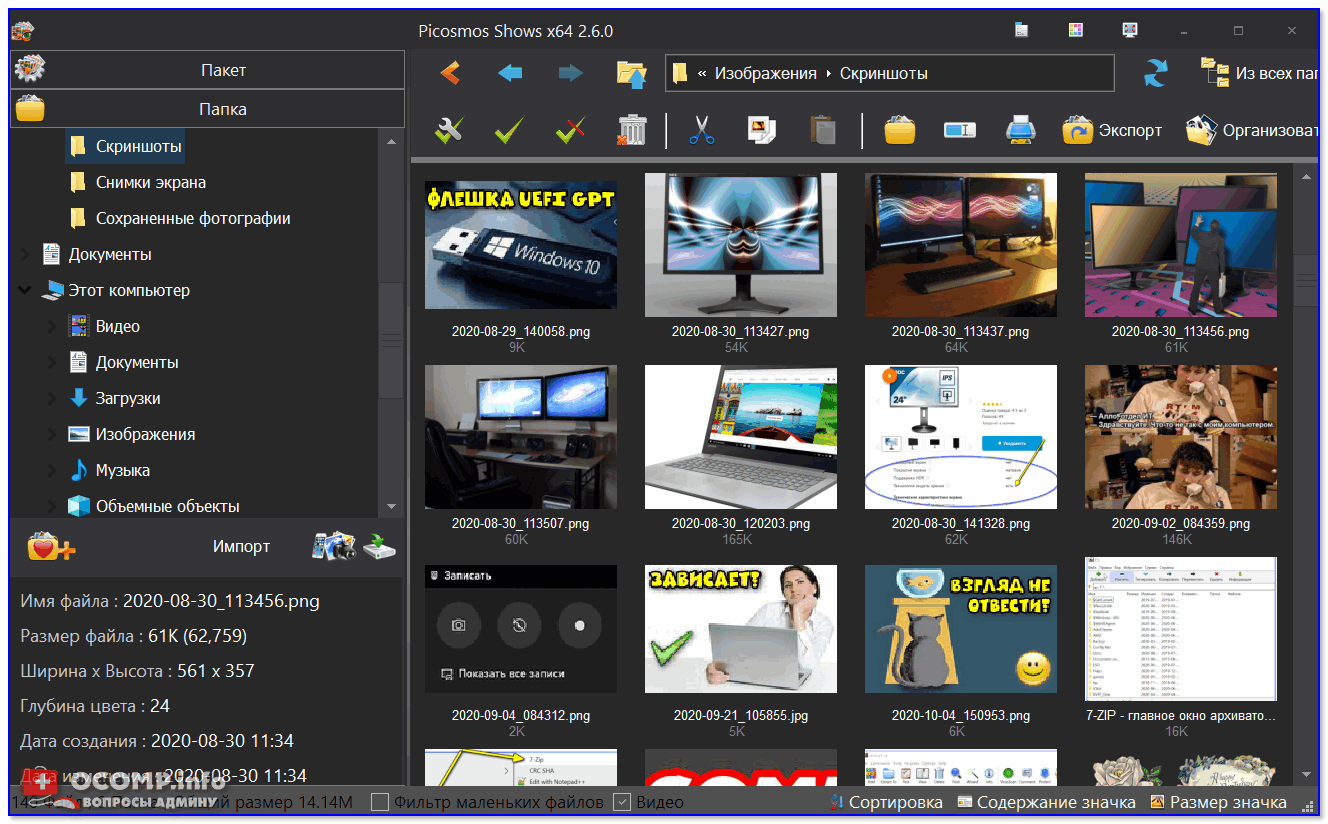1328x824 pixels.
Task: Select thumbnail 2020-08-30_120203.png laptop image
Action: click(x=740, y=437)
